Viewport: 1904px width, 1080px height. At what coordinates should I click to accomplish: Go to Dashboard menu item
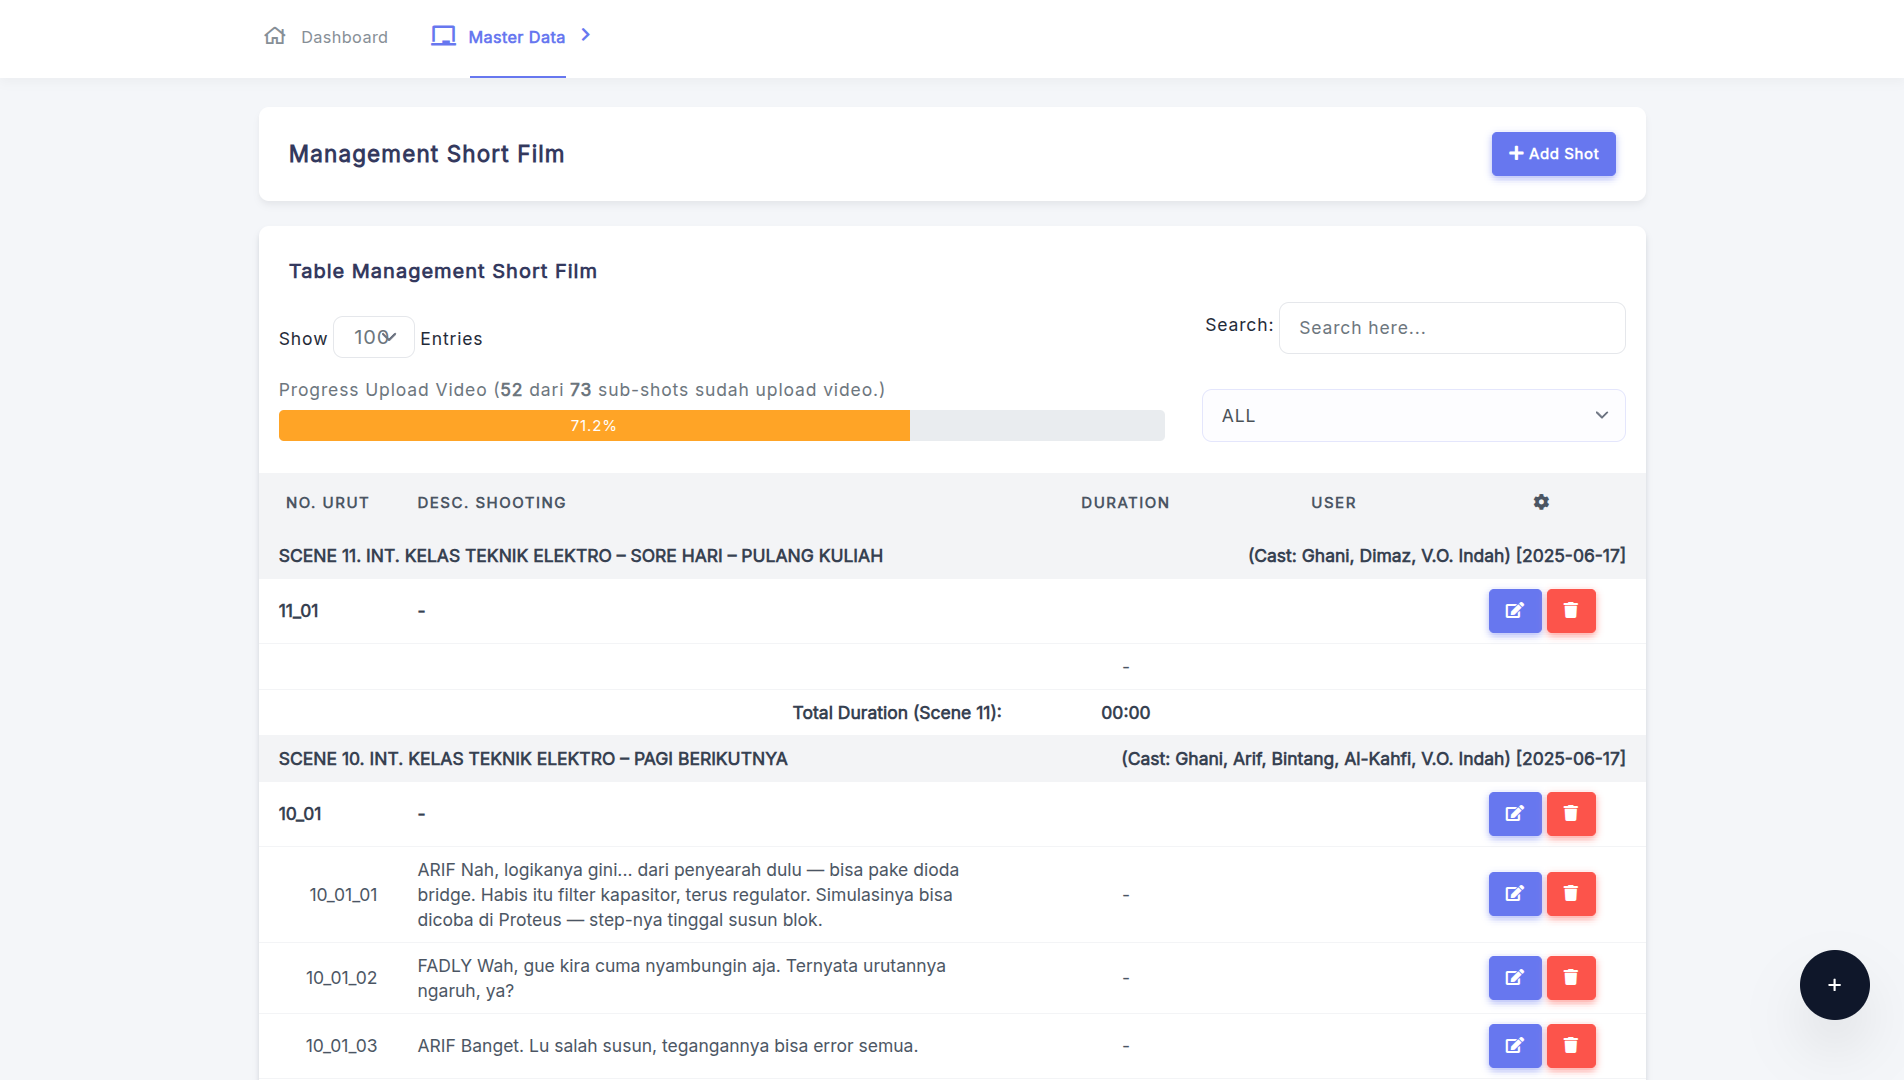[x=344, y=37]
